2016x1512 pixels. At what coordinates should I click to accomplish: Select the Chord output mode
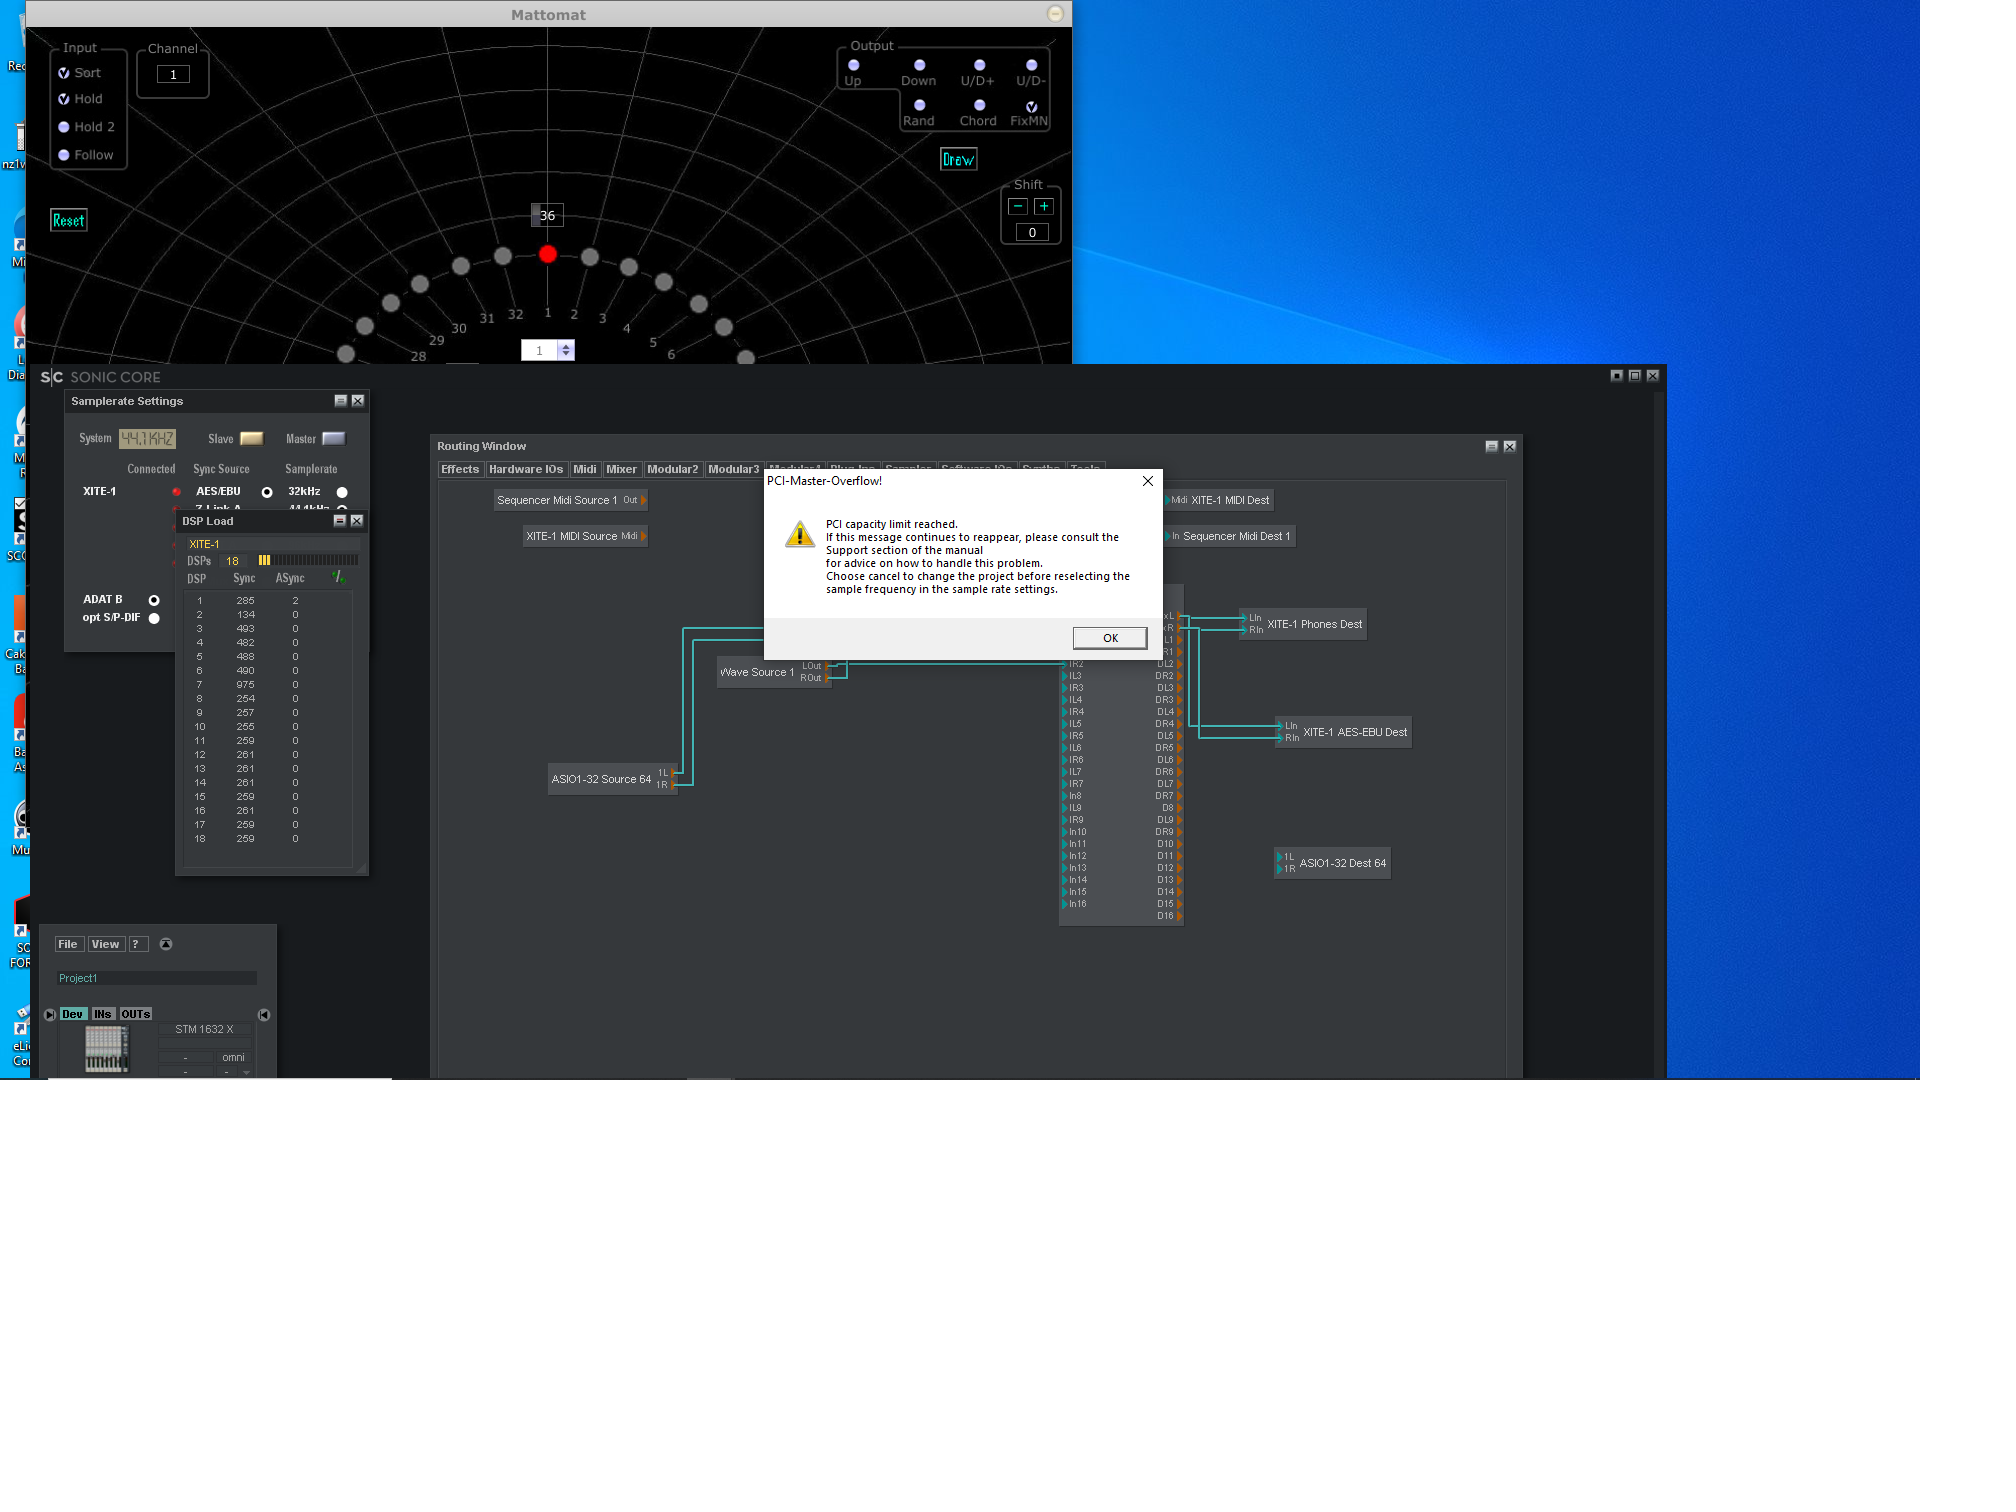(x=979, y=105)
